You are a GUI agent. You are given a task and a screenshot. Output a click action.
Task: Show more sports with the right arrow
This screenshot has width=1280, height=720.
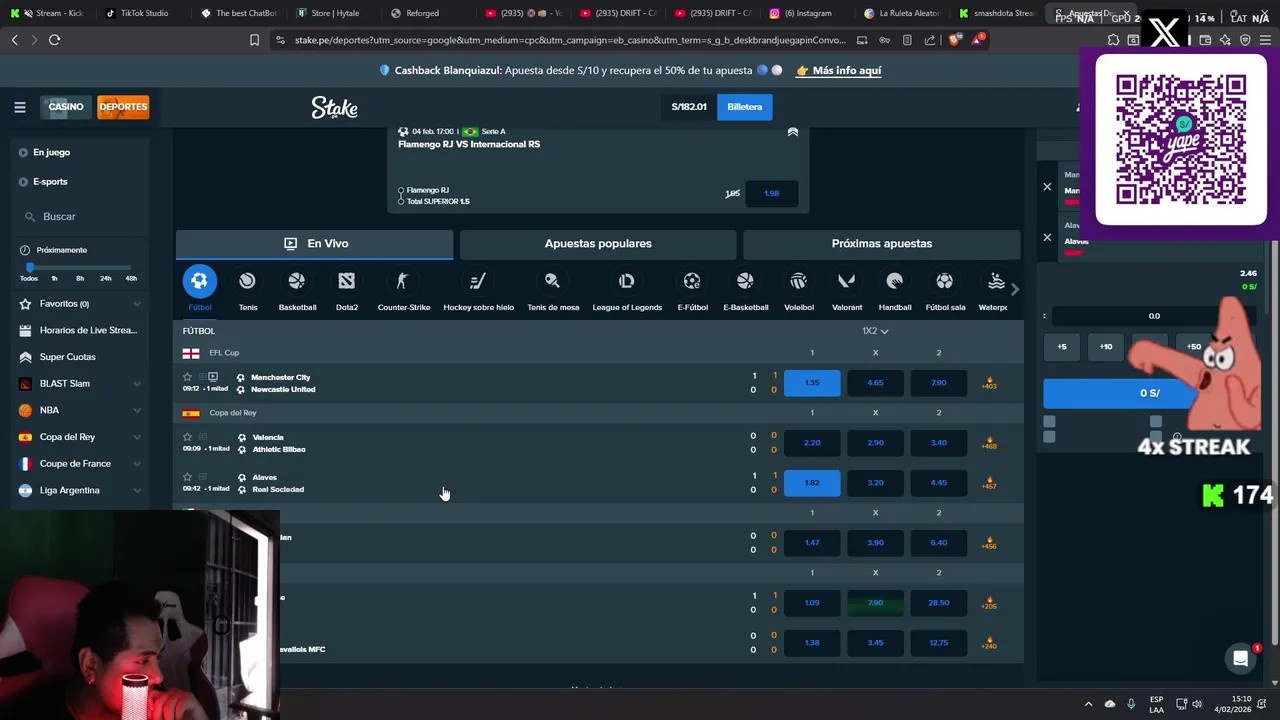[1015, 289]
